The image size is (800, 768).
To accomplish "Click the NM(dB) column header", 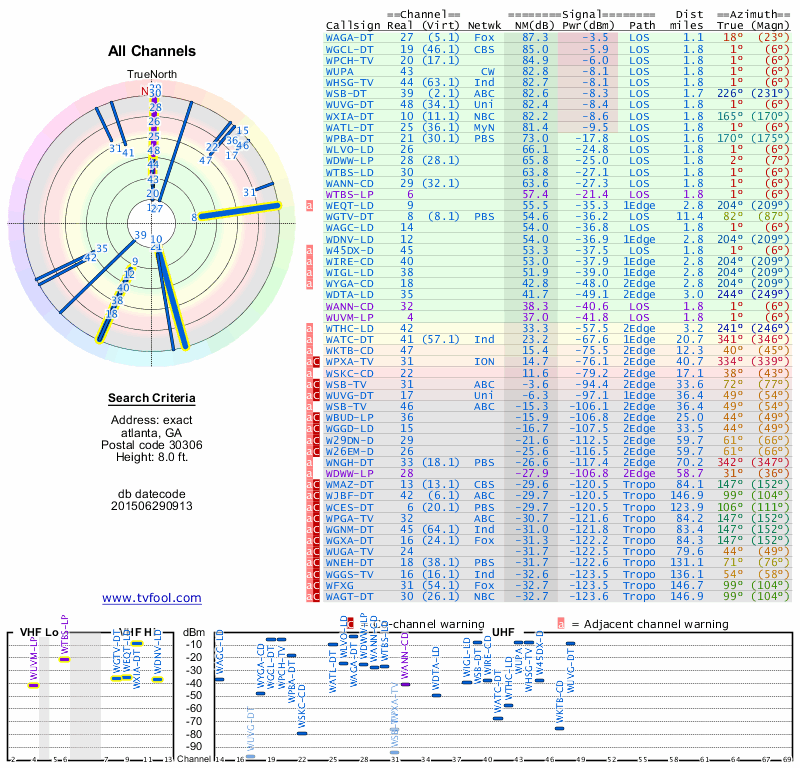I will pos(534,26).
